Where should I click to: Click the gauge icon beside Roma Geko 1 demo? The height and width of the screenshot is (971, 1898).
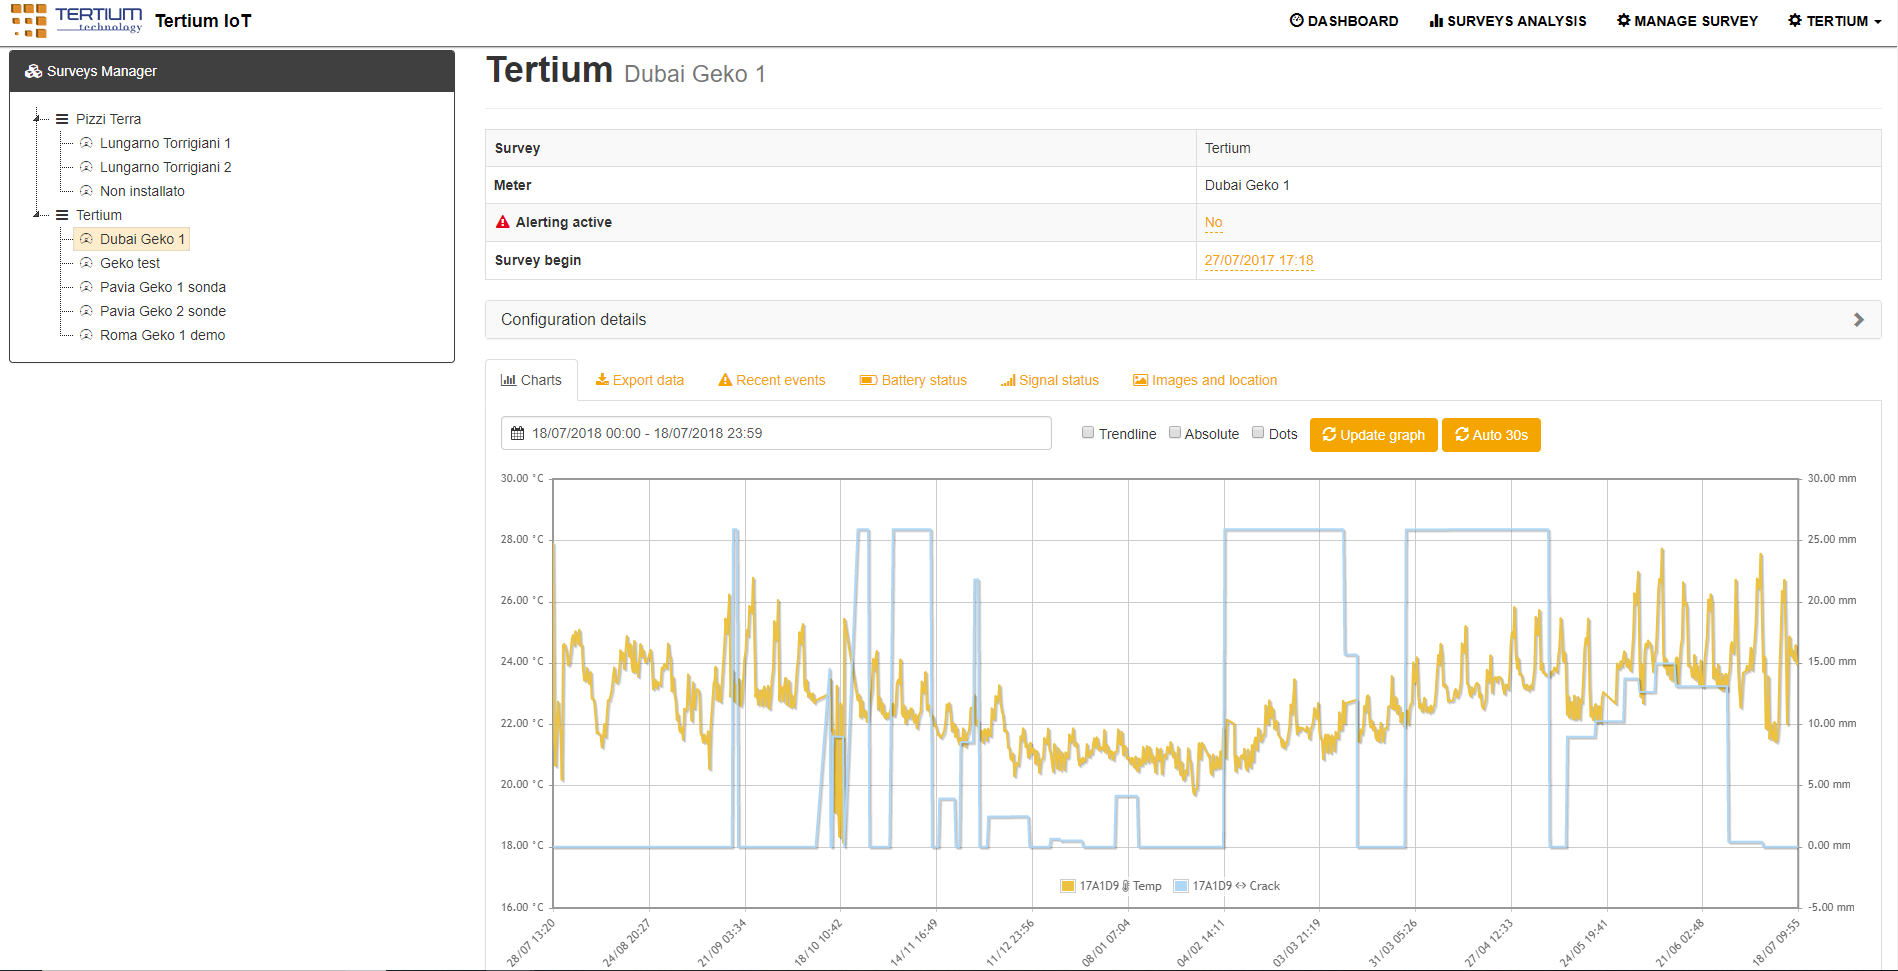86,335
